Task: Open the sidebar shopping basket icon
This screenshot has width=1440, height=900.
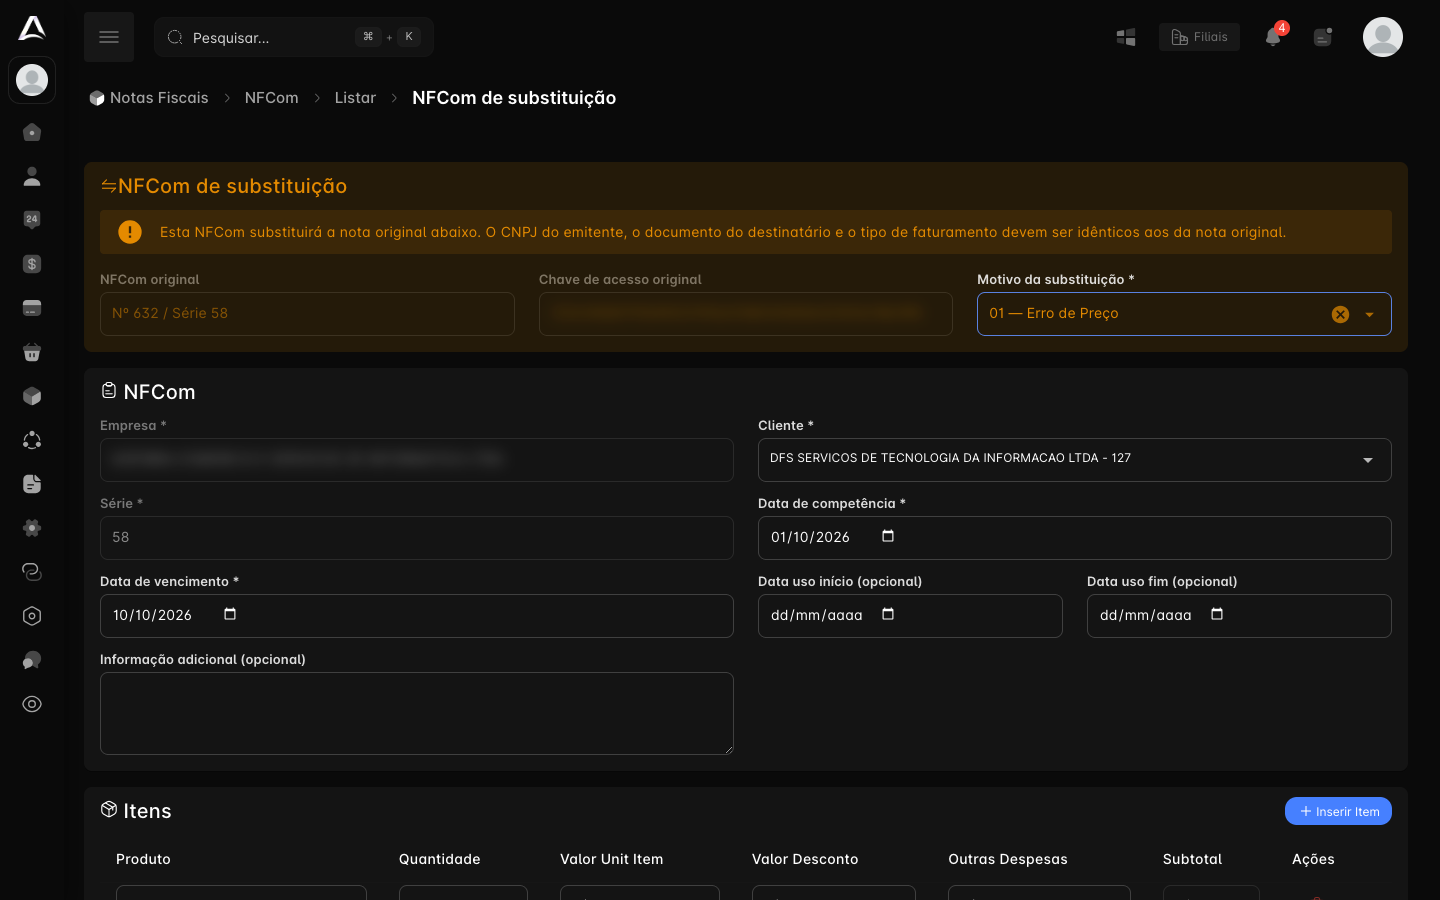Action: (32, 352)
